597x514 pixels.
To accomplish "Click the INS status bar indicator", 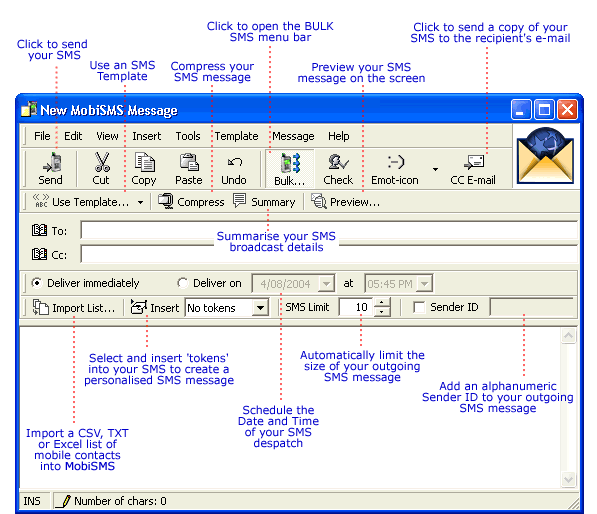I will pyautogui.click(x=32, y=501).
